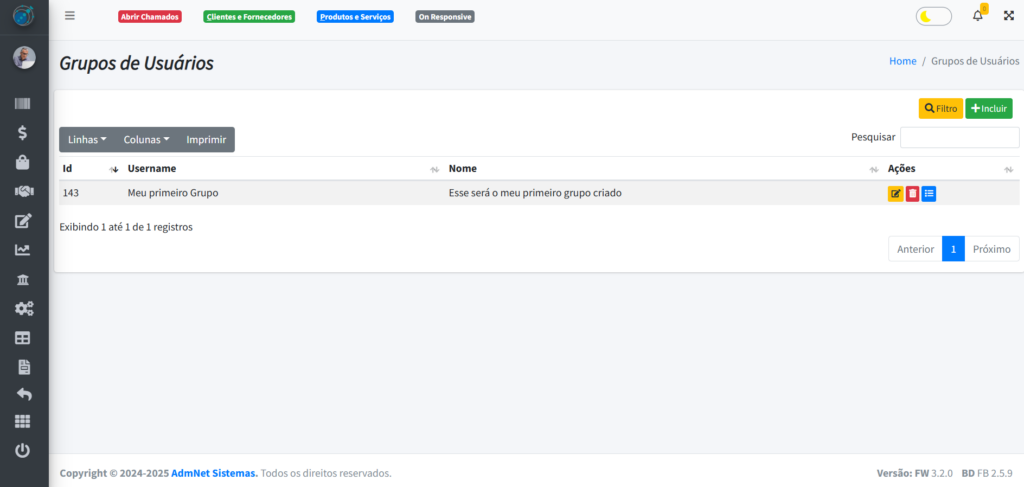Open the Abrir Chamados shortcut
1024x487 pixels.
tap(149, 17)
